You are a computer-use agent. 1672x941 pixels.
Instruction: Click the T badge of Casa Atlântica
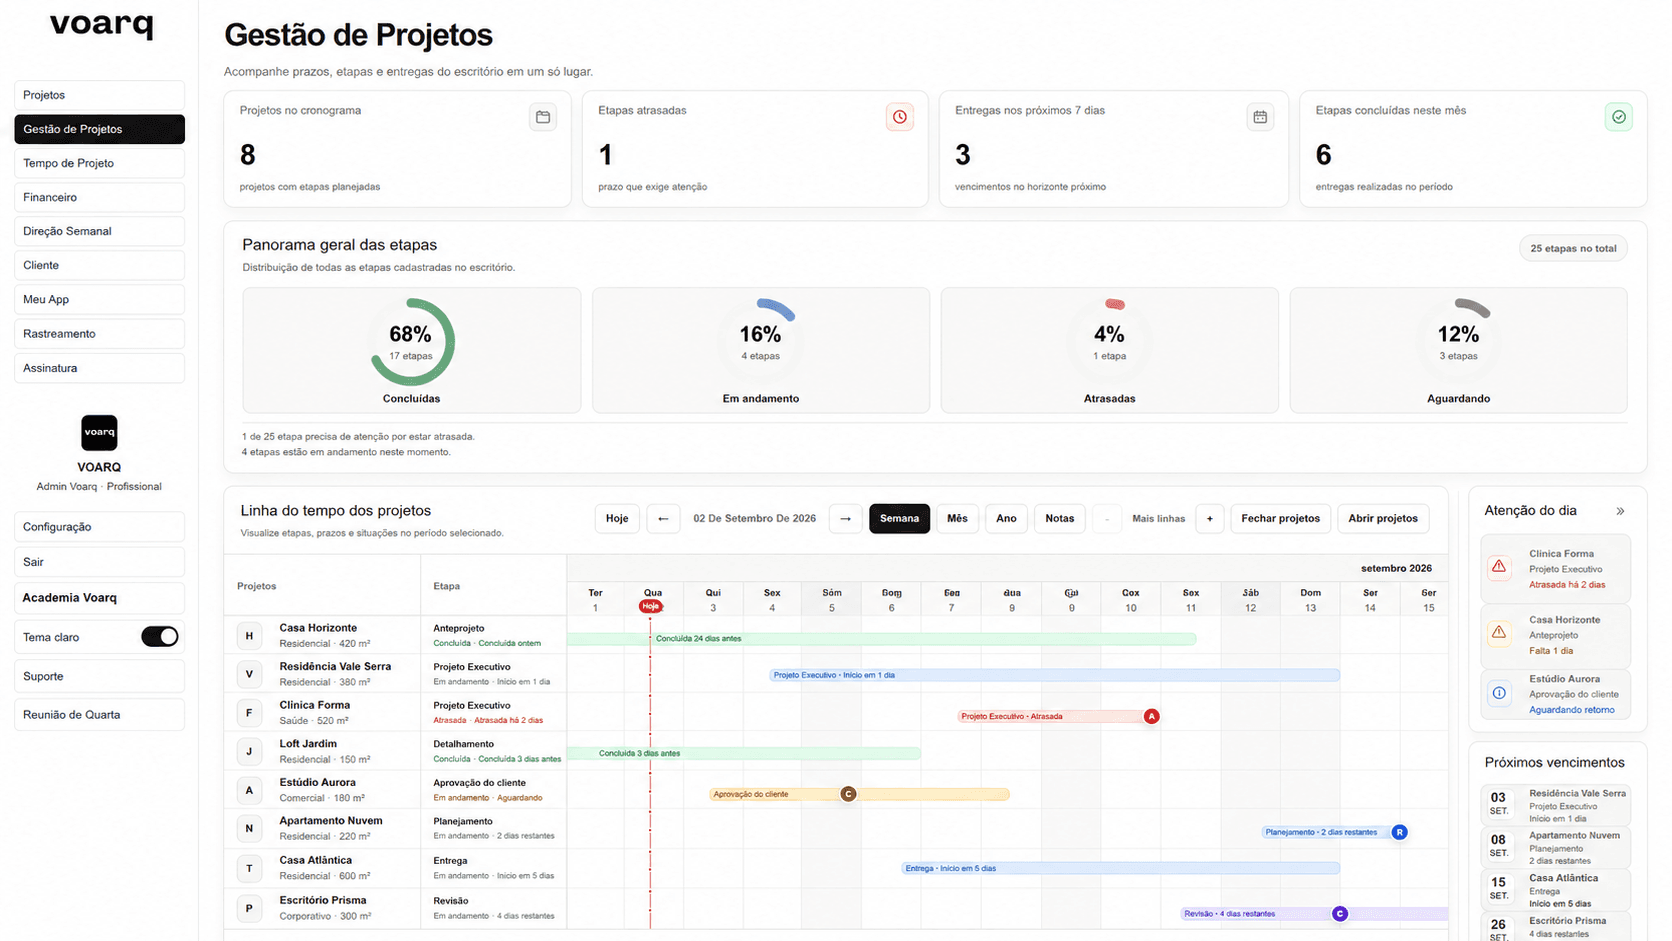[x=249, y=868]
